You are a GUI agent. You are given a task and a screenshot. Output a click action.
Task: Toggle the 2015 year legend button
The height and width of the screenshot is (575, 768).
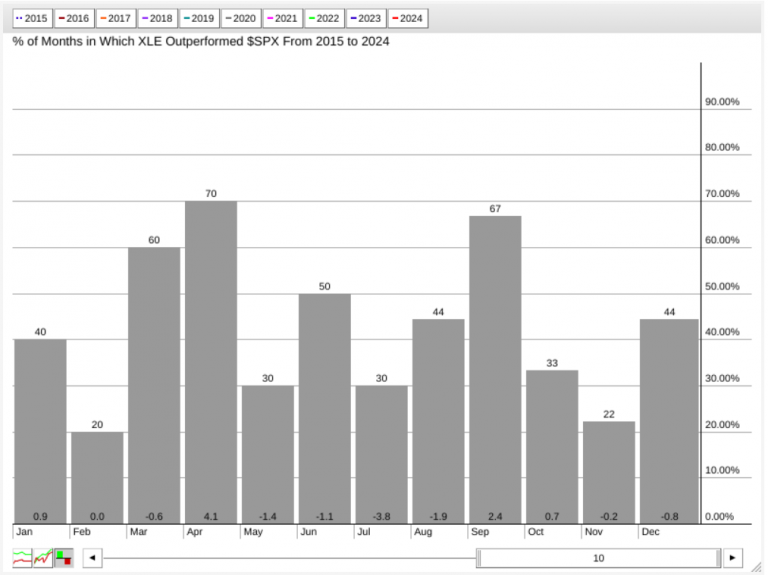point(32,19)
